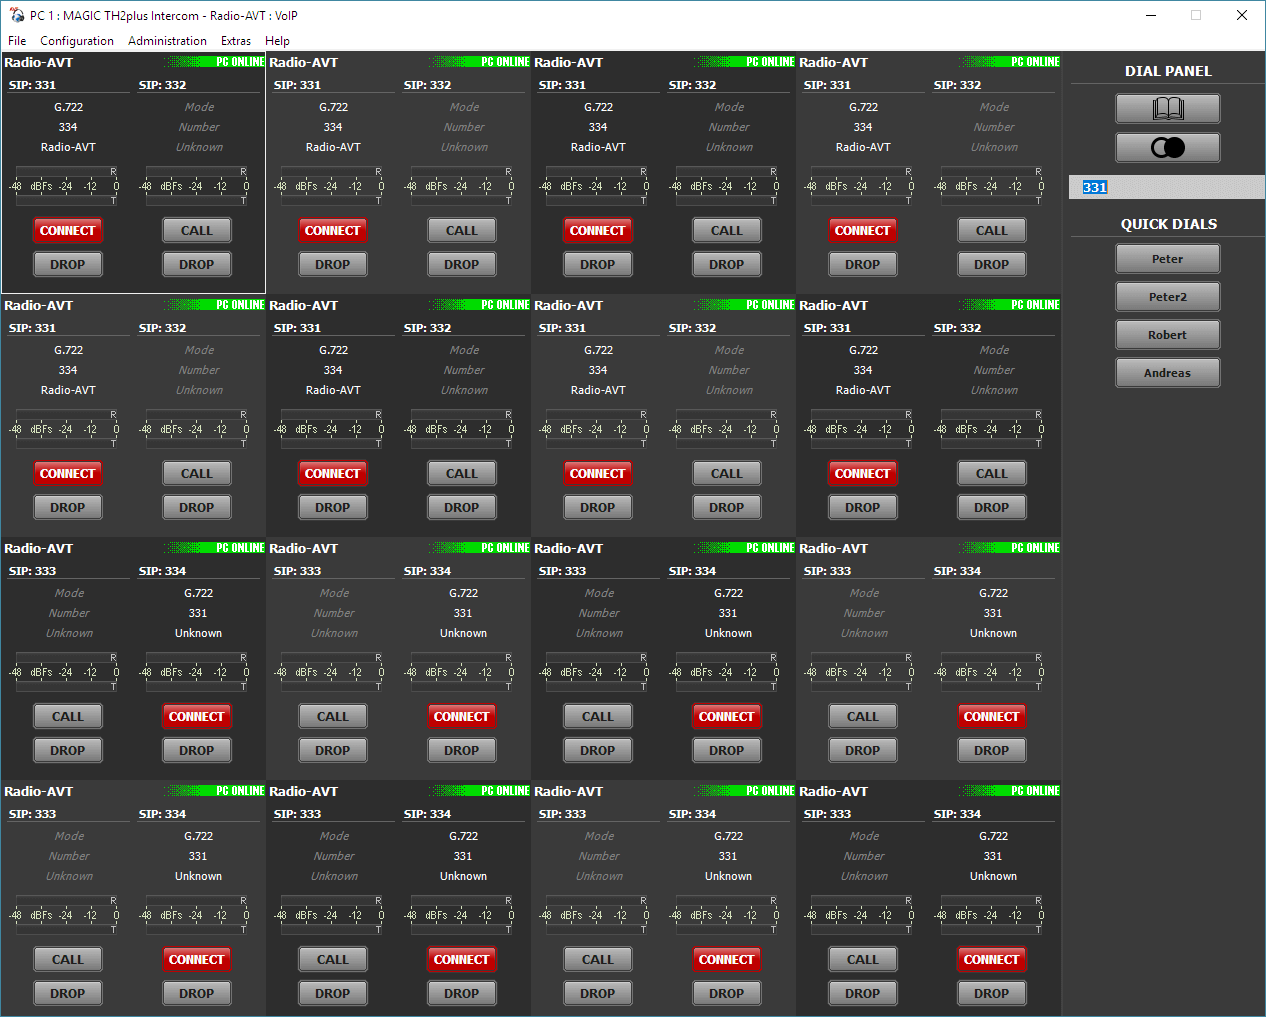
Task: Click the handset toggle icon below the phone book
Action: [1167, 148]
